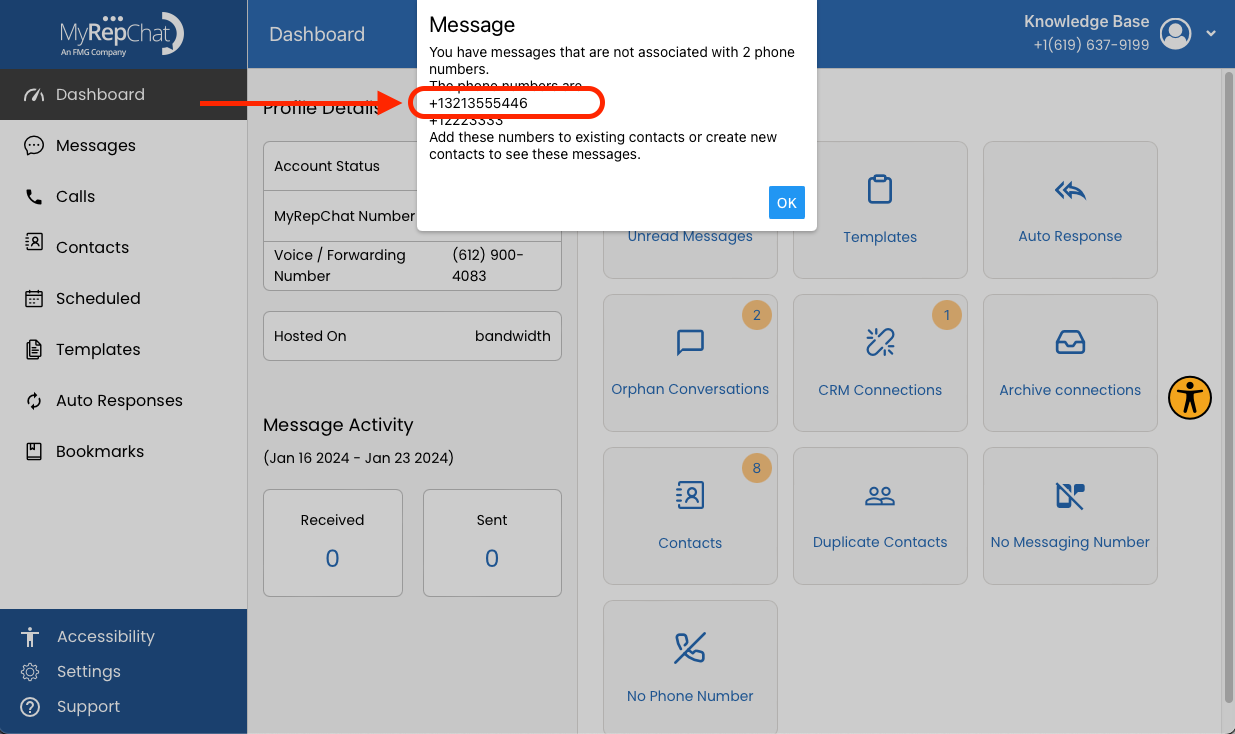Click the sidebar Templates document icon

(34, 349)
